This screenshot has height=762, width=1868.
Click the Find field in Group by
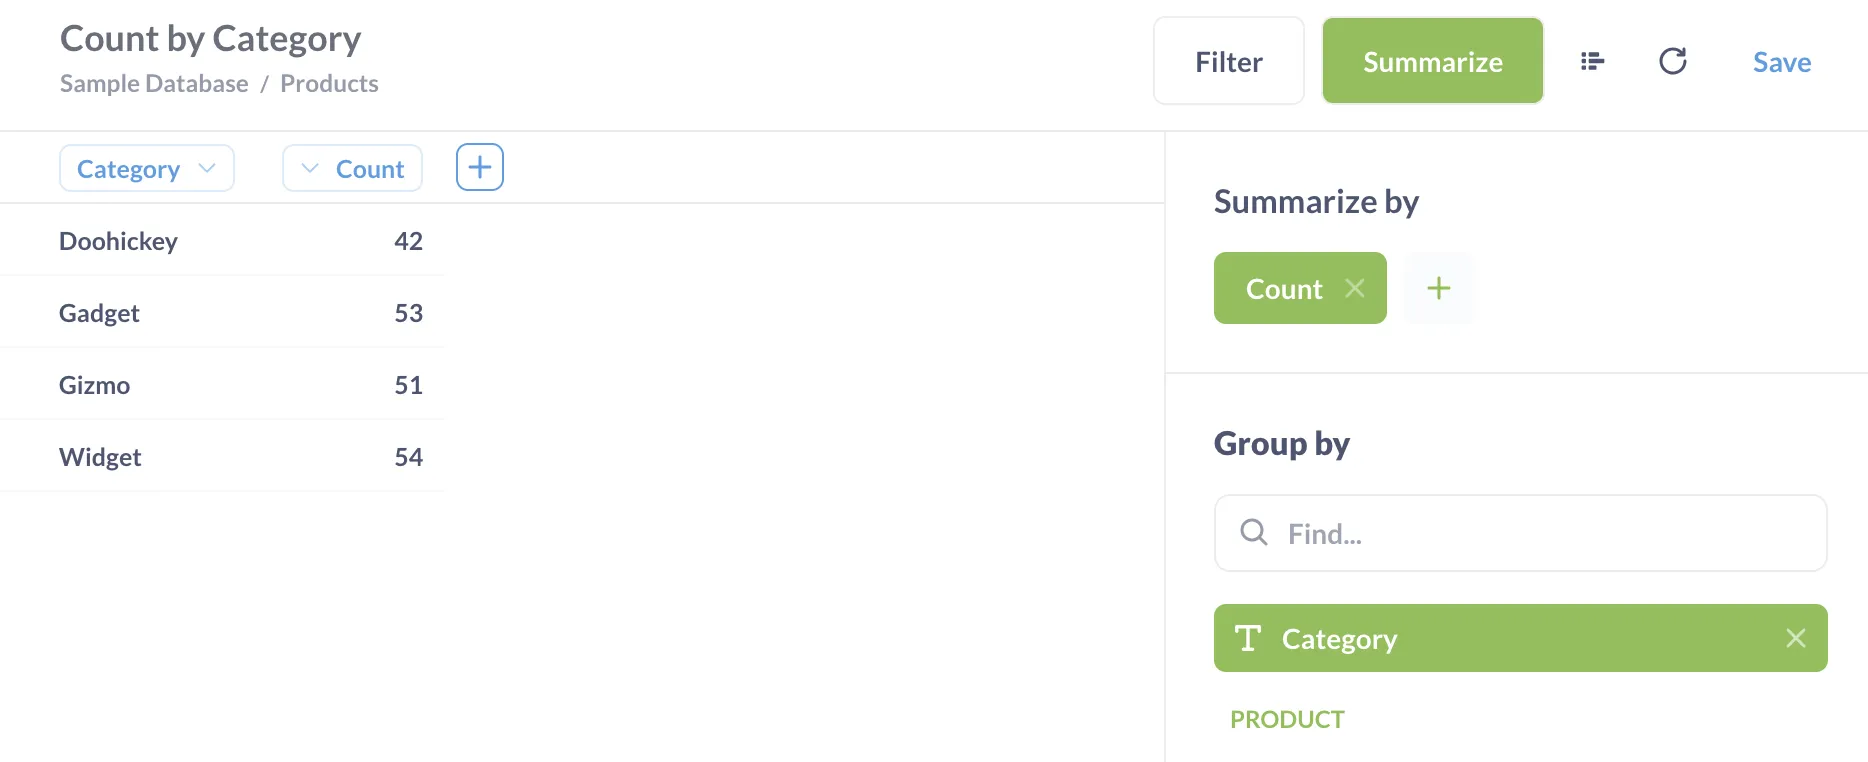[x=1540, y=534]
